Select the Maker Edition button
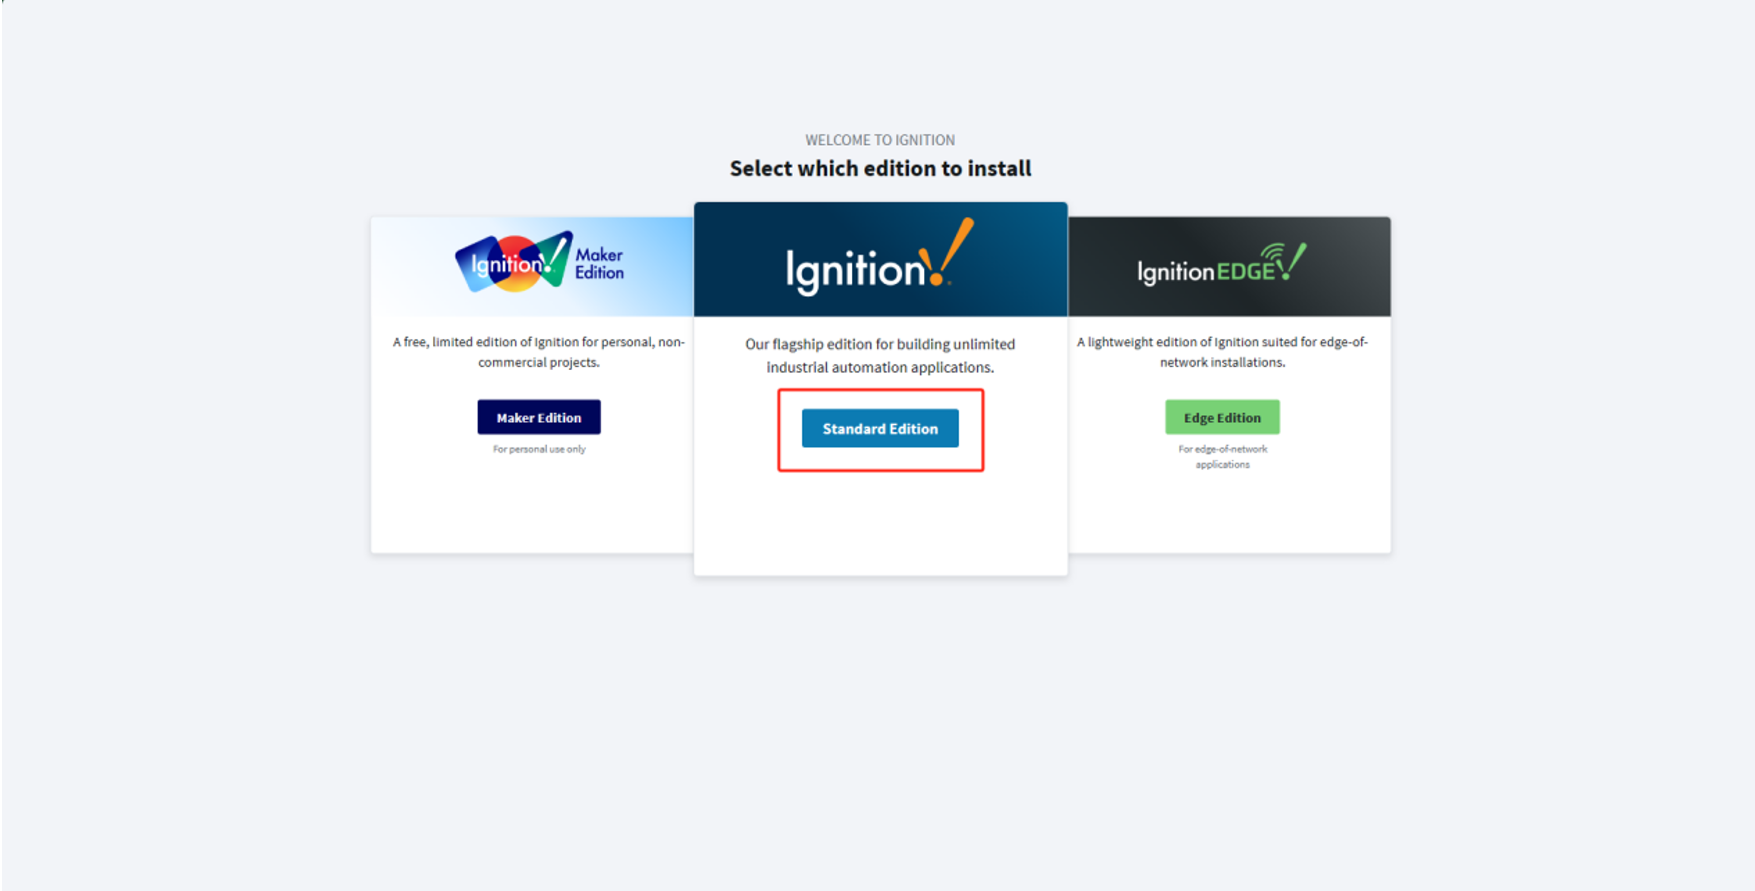Screen dimensions: 1755x891 tap(539, 417)
